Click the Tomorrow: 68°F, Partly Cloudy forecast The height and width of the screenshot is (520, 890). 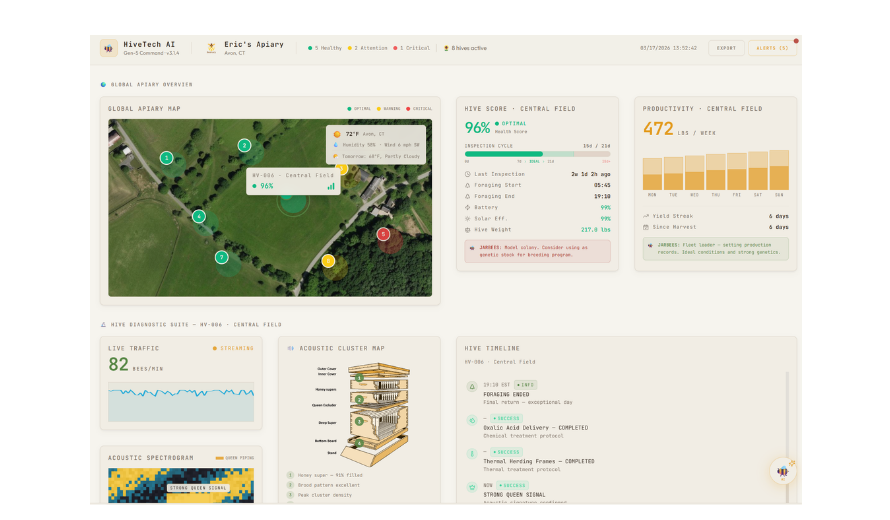[x=380, y=156]
